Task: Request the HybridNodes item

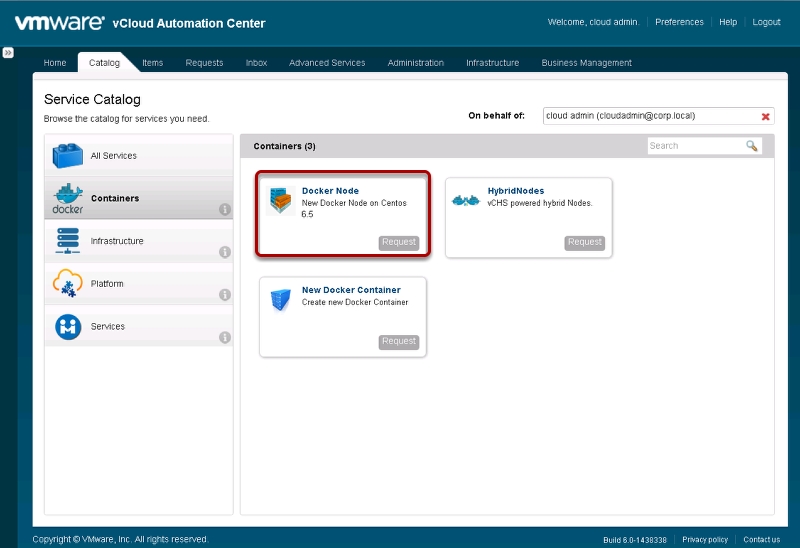Action: coord(585,242)
